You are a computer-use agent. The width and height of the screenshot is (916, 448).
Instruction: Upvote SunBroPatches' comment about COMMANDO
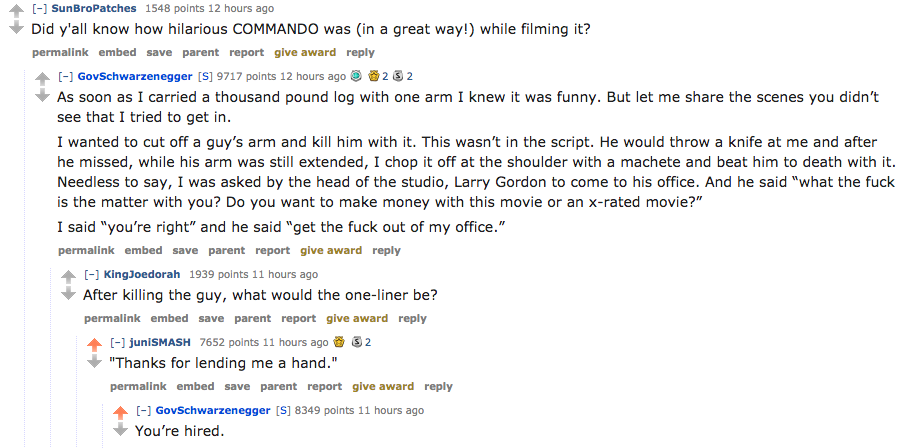(15, 11)
